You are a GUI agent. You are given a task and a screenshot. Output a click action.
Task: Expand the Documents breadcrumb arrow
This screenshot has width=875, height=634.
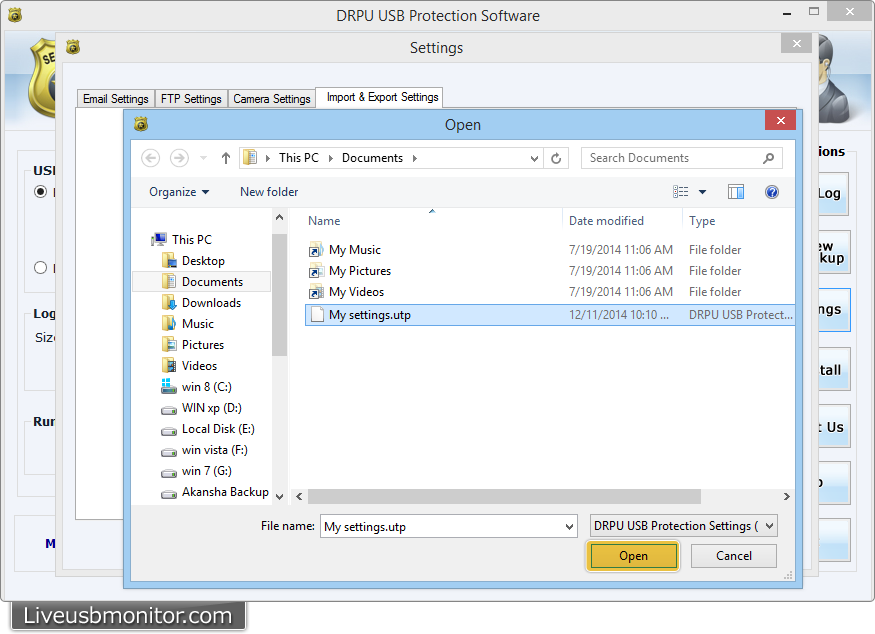415,158
